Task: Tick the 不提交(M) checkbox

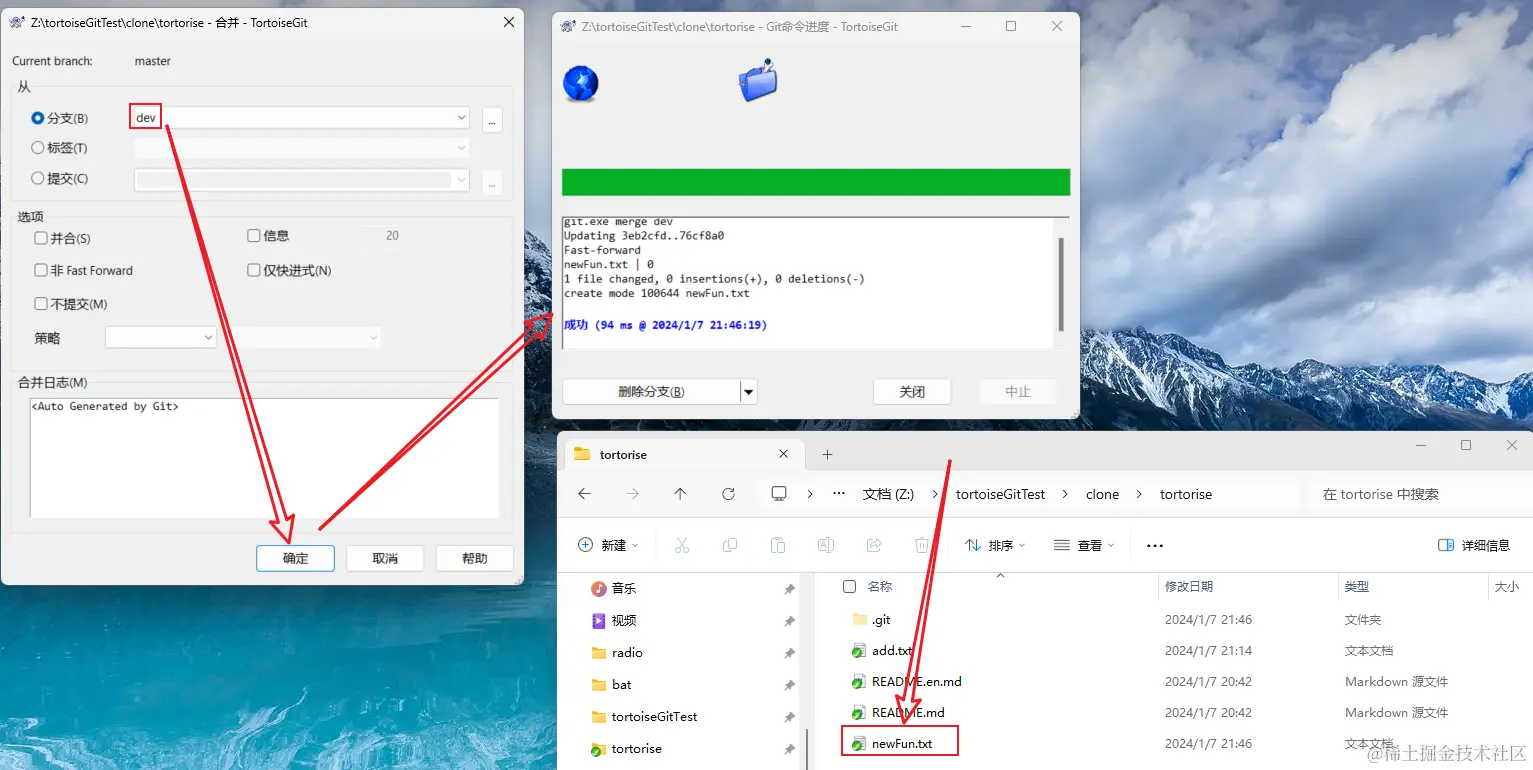Action: point(41,304)
